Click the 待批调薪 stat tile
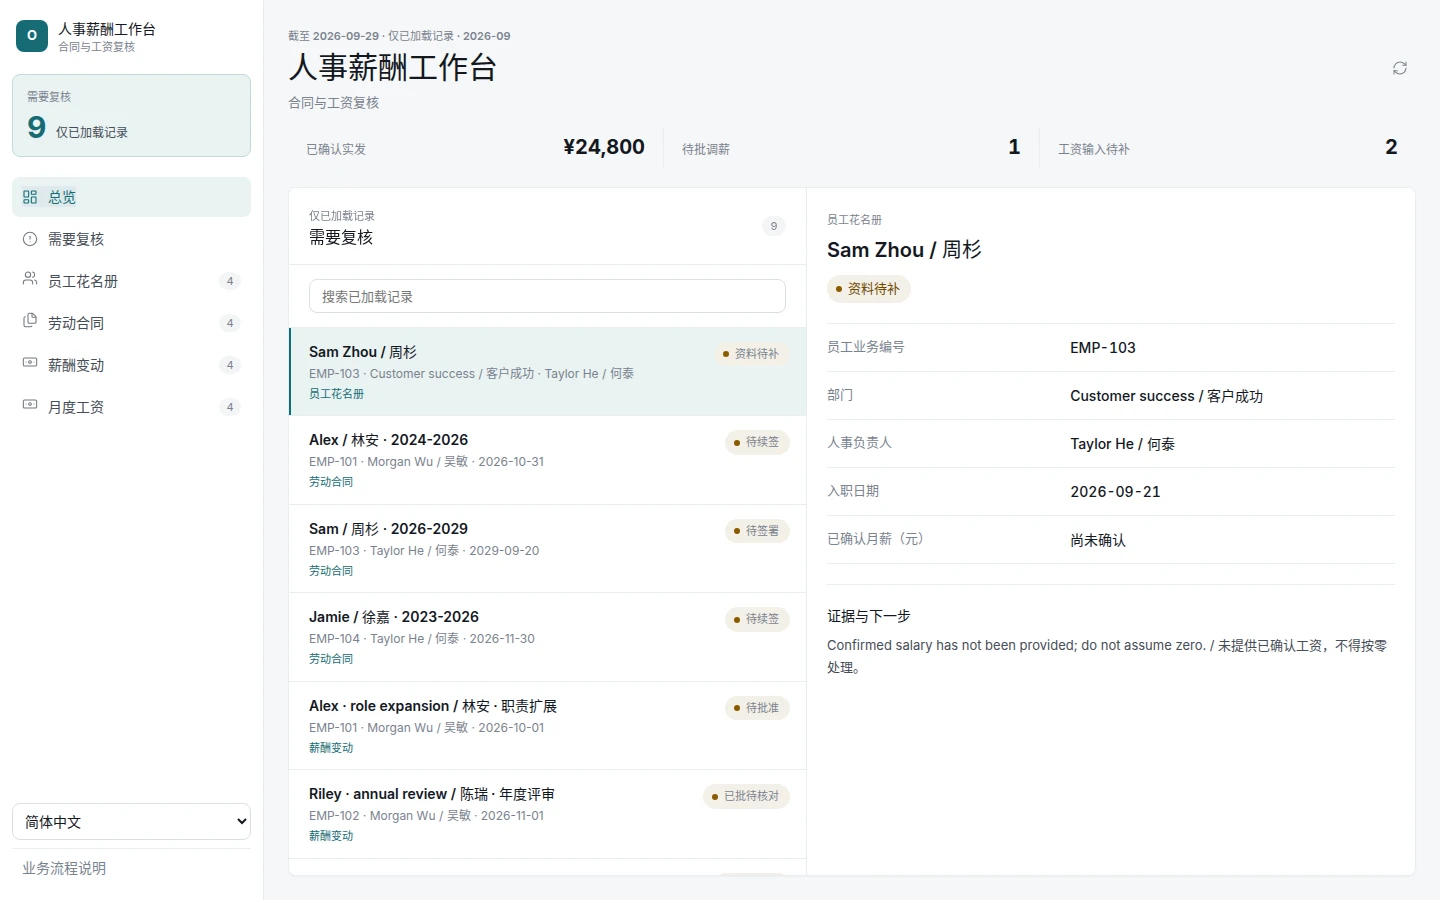The width and height of the screenshot is (1440, 900). coord(851,148)
